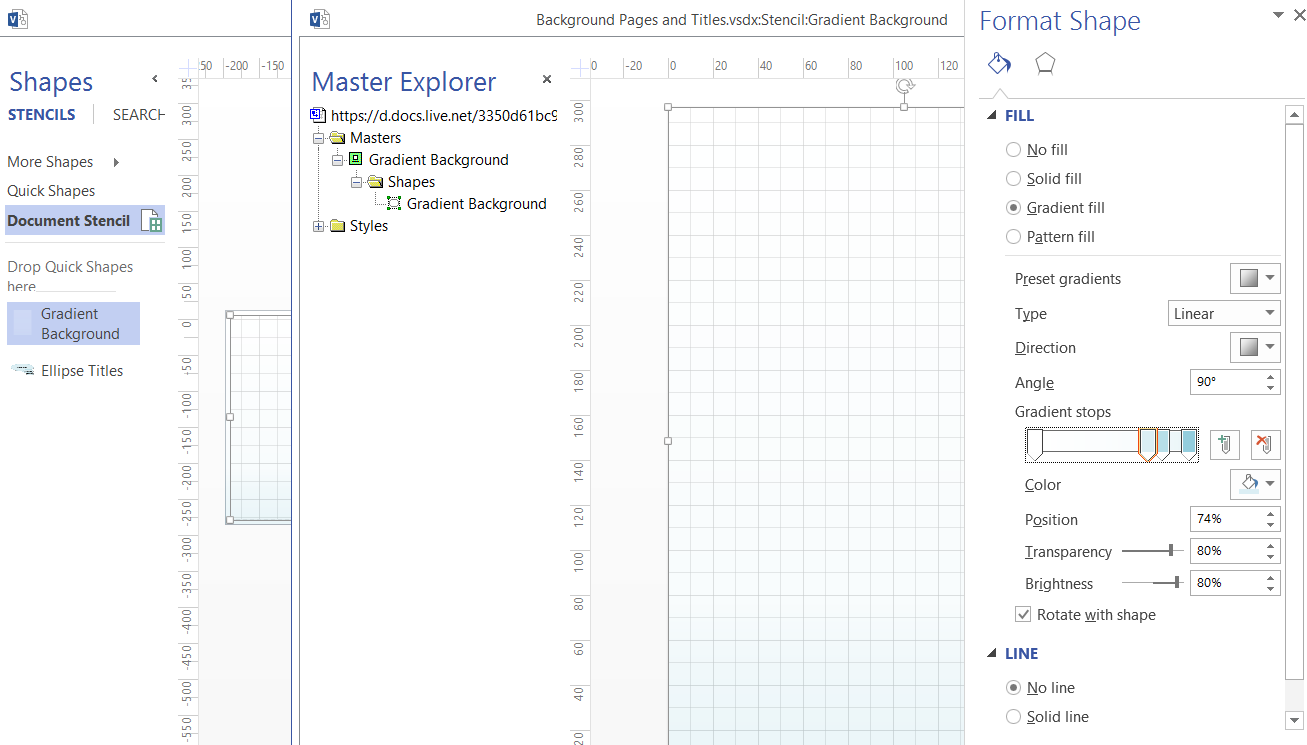This screenshot has height=745, width=1307.
Task: Open the gradient Type dropdown showing Linear
Action: click(x=1224, y=313)
